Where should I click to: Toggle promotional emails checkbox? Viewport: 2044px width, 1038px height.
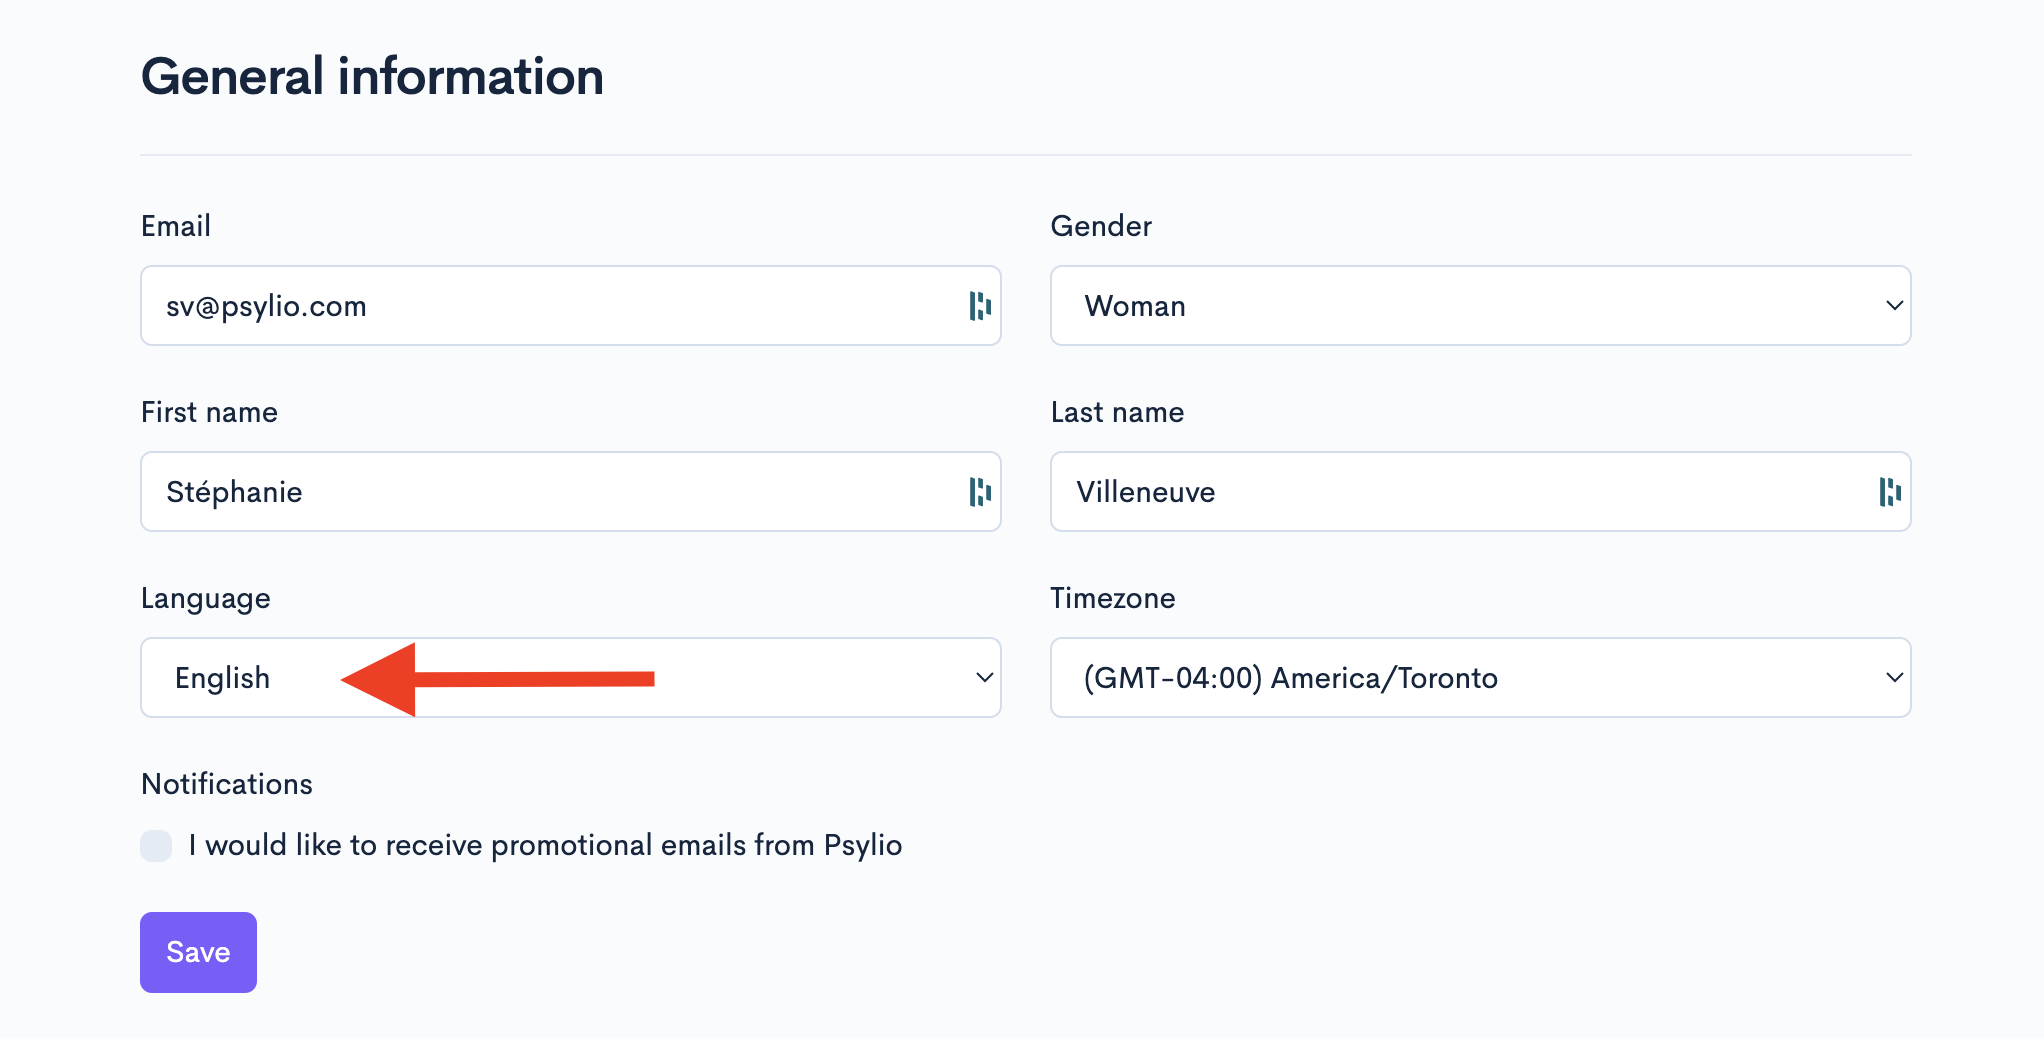156,846
